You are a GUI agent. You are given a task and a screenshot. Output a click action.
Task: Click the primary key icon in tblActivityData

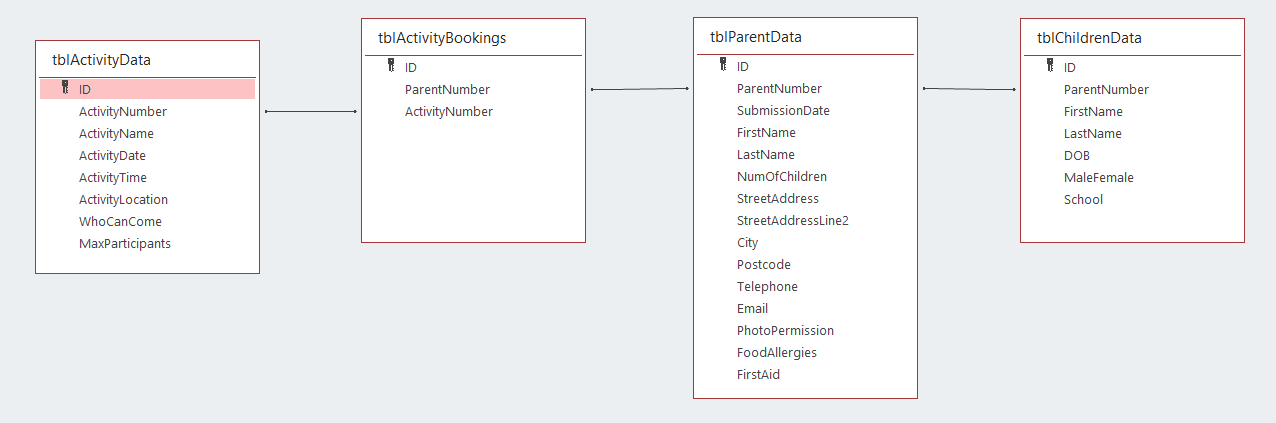(64, 88)
